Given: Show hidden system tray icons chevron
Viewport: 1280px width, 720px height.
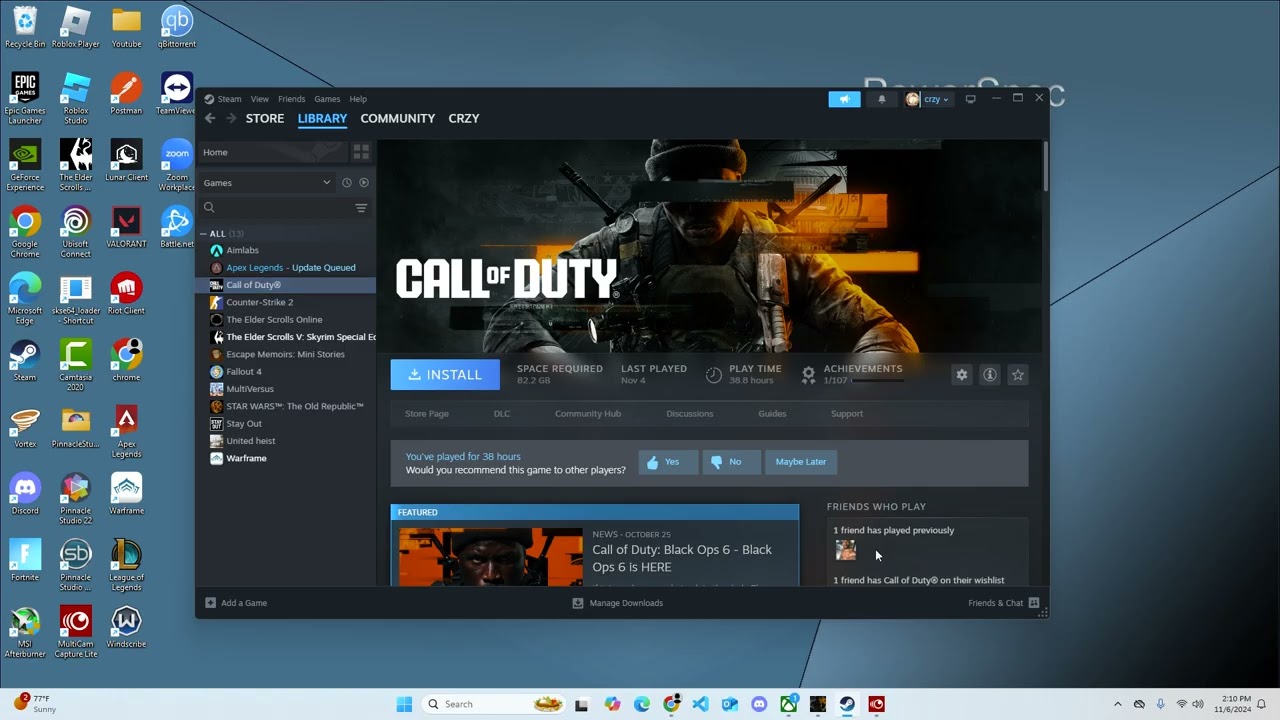Looking at the screenshot, I should click(1117, 704).
